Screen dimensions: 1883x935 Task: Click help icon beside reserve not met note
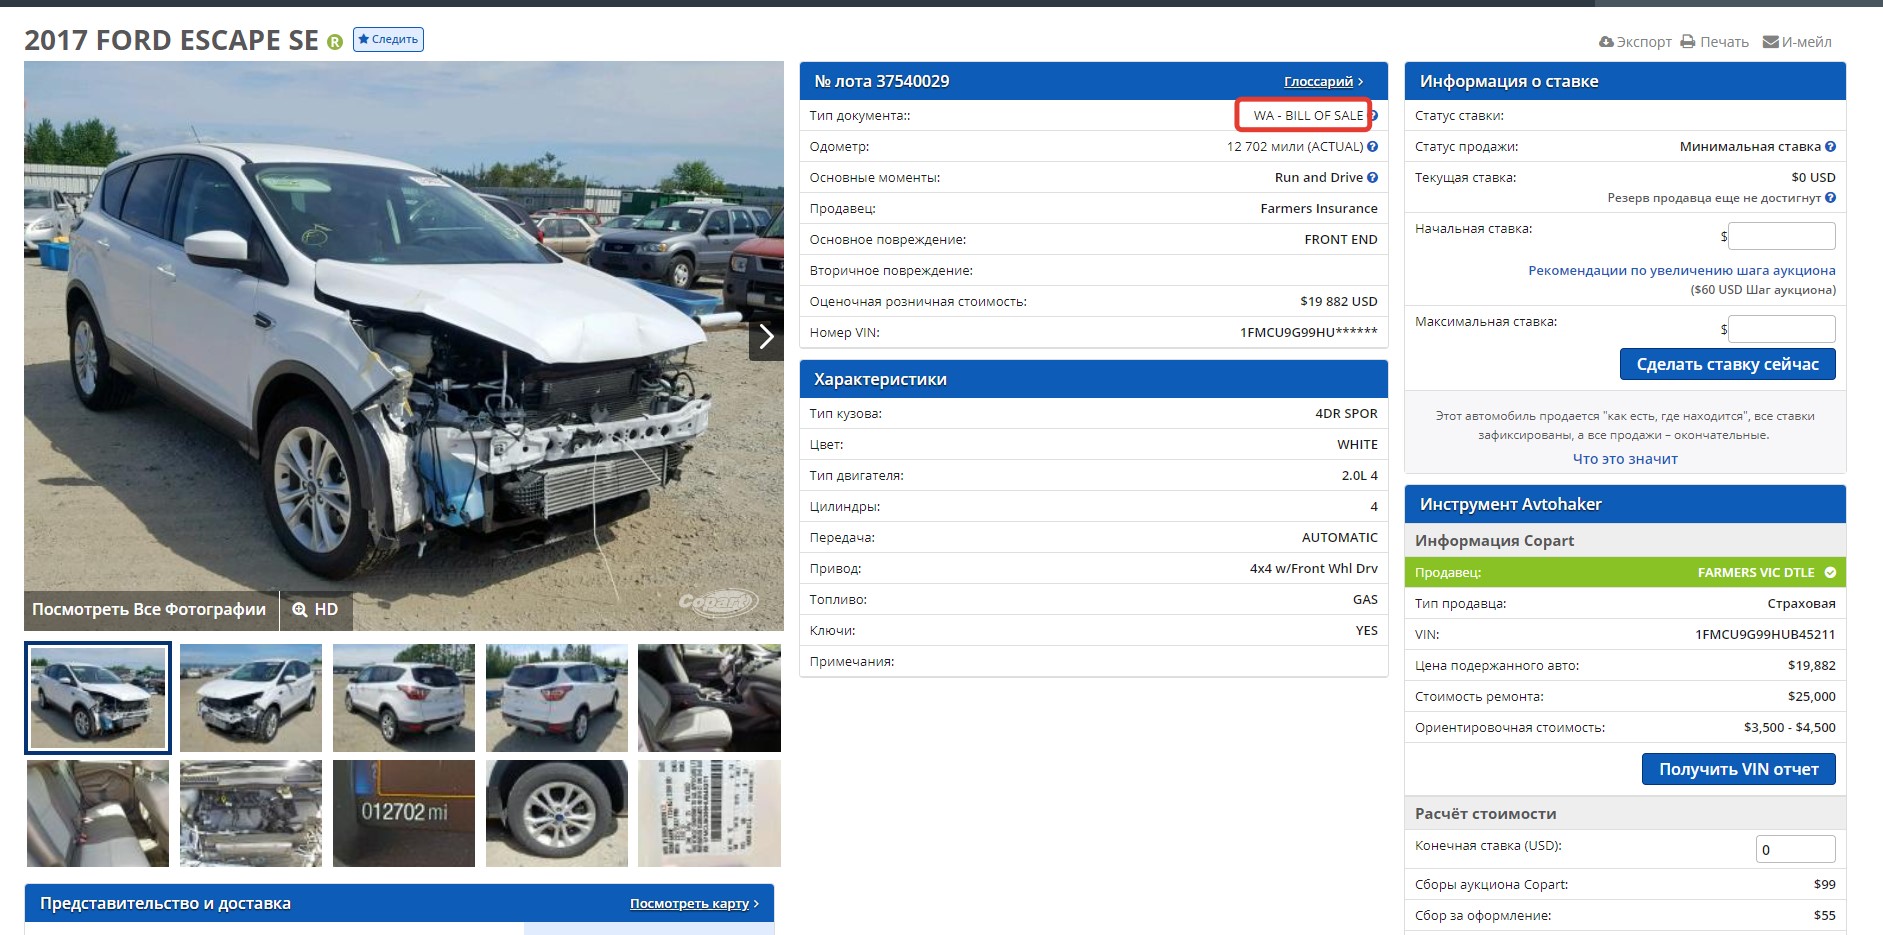1830,198
